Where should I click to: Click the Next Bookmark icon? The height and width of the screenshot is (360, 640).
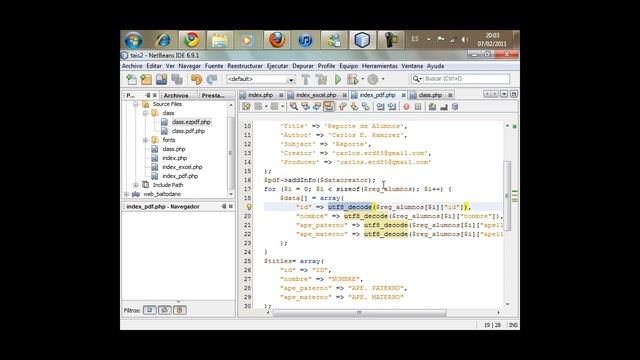pos(353,107)
